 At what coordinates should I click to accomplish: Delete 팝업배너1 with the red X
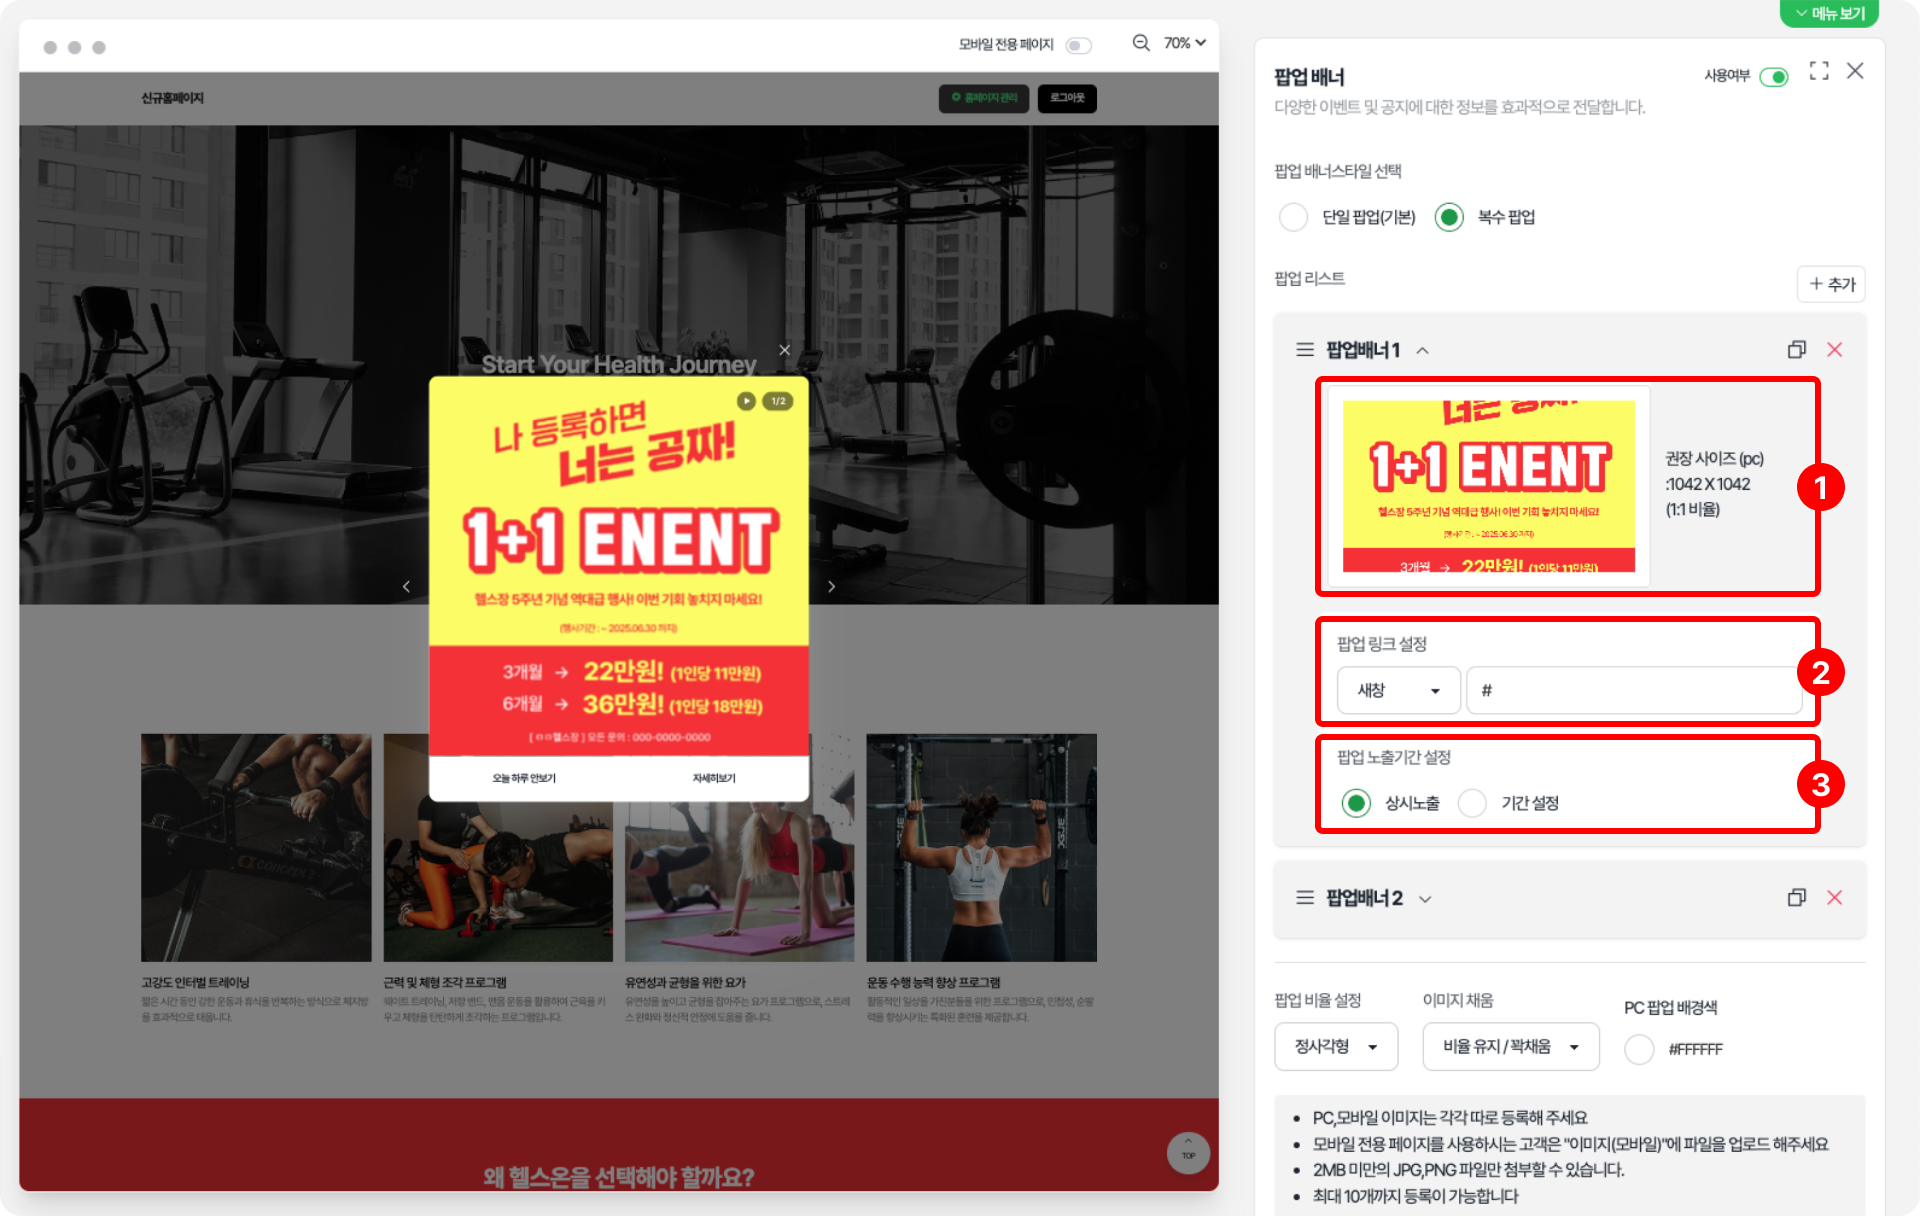point(1835,350)
